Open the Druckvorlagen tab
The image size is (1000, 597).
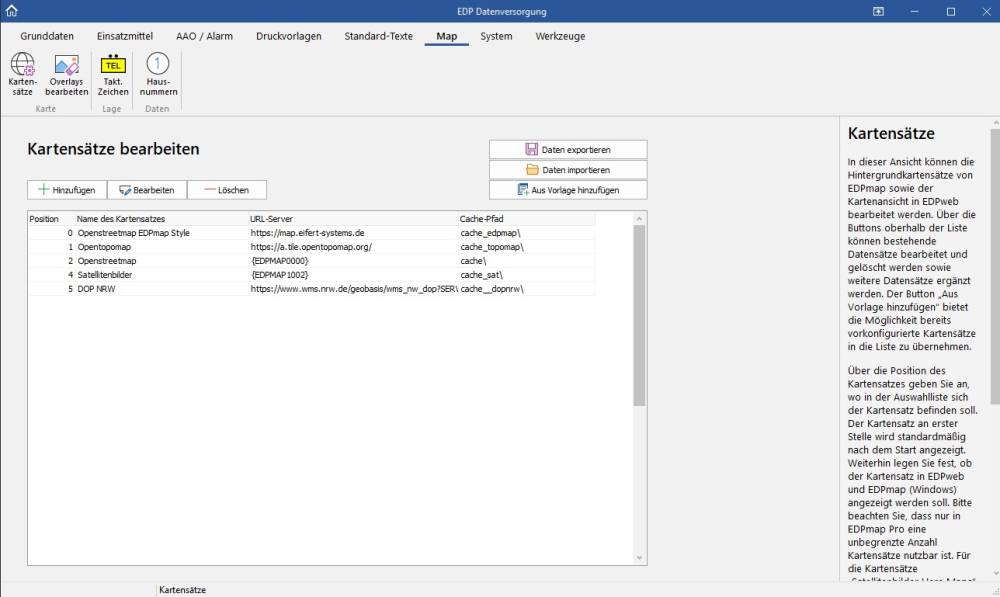tap(288, 36)
